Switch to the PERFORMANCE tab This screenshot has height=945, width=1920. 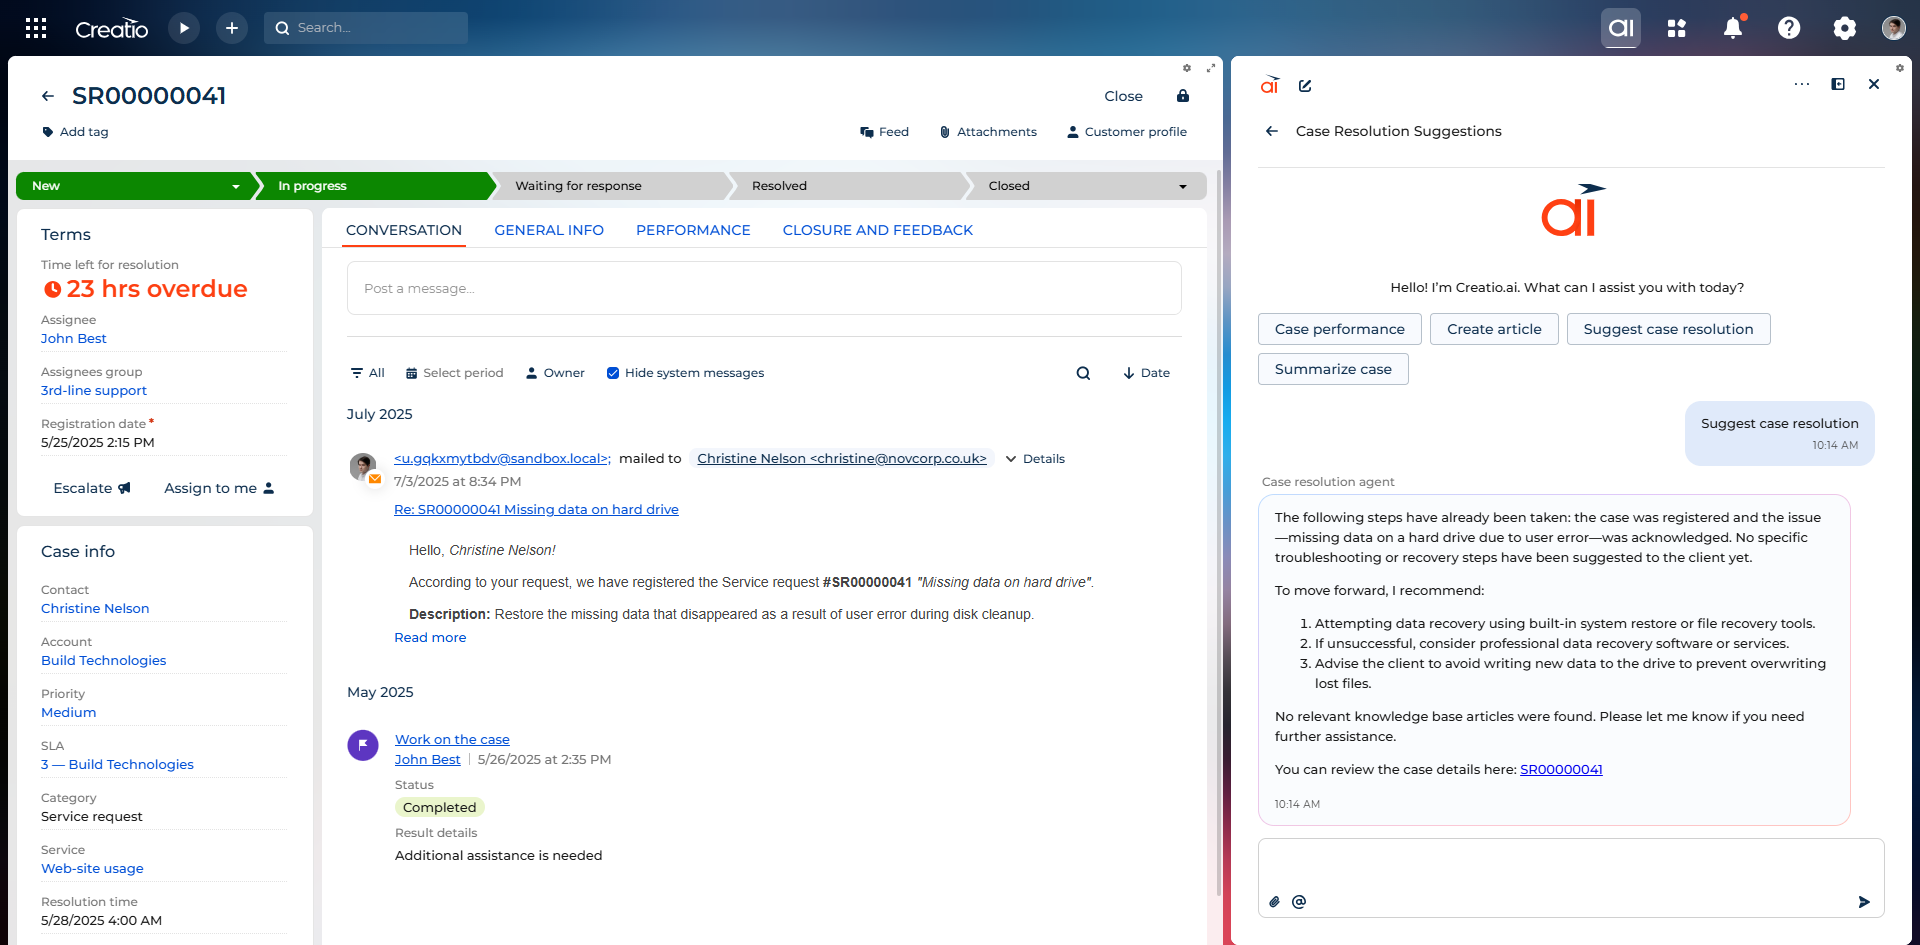point(693,230)
